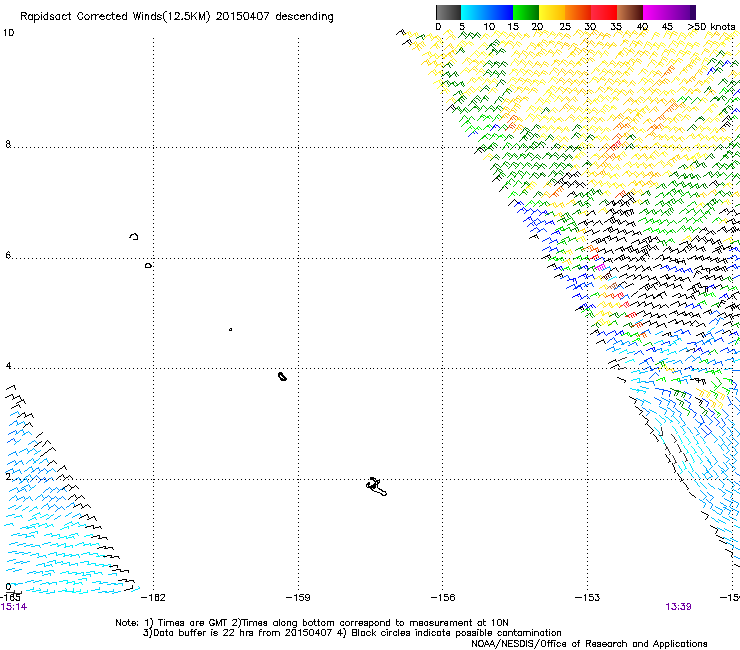Click longitude axis label '-159'
Screen dimensions: 740x650
click(298, 598)
